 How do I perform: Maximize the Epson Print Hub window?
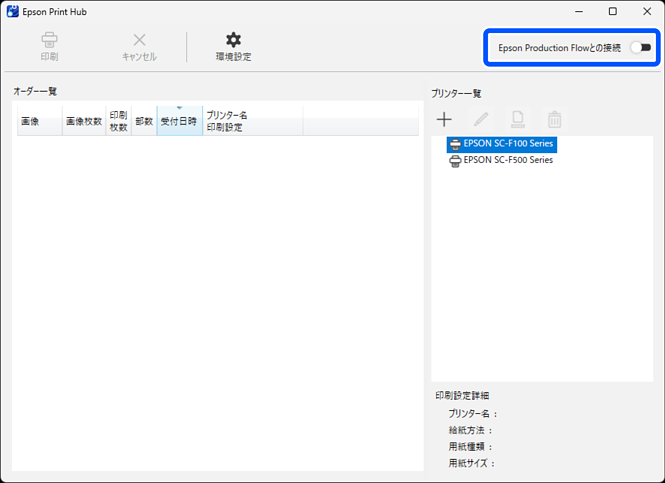pos(612,11)
